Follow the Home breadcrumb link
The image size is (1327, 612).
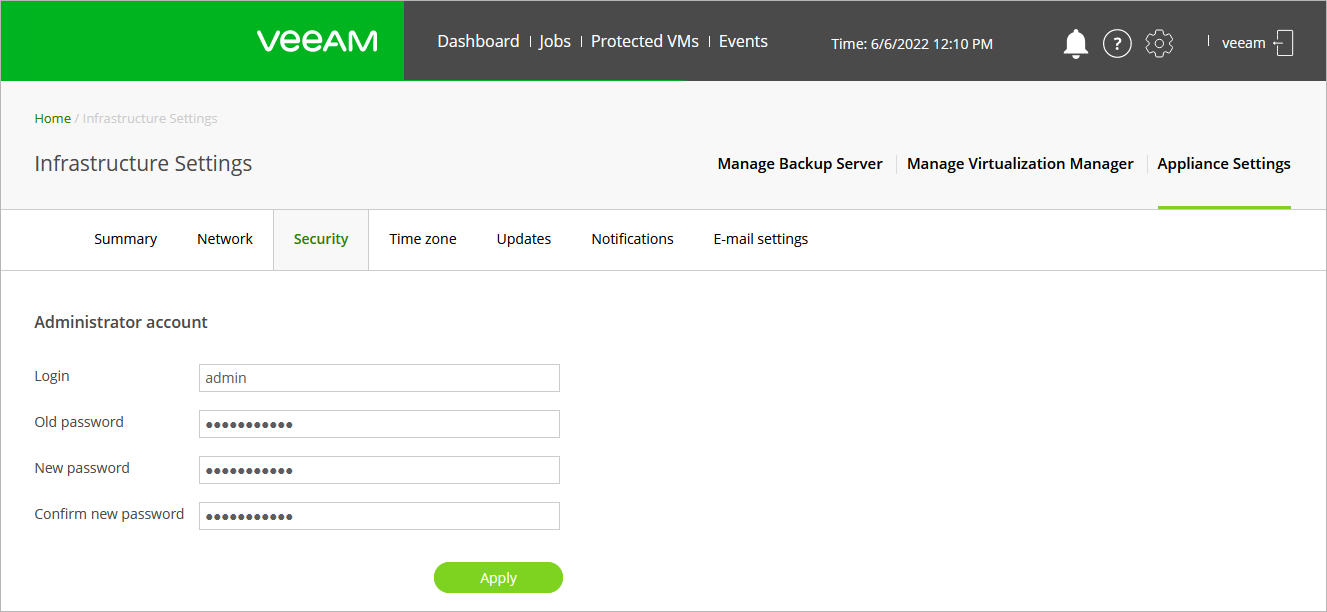coord(52,118)
